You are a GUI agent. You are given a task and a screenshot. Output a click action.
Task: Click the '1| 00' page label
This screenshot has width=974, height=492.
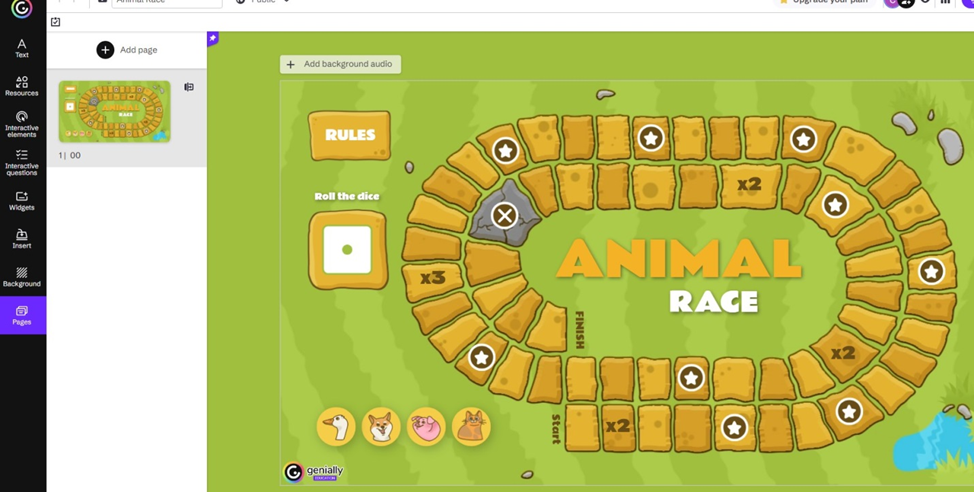[70, 155]
